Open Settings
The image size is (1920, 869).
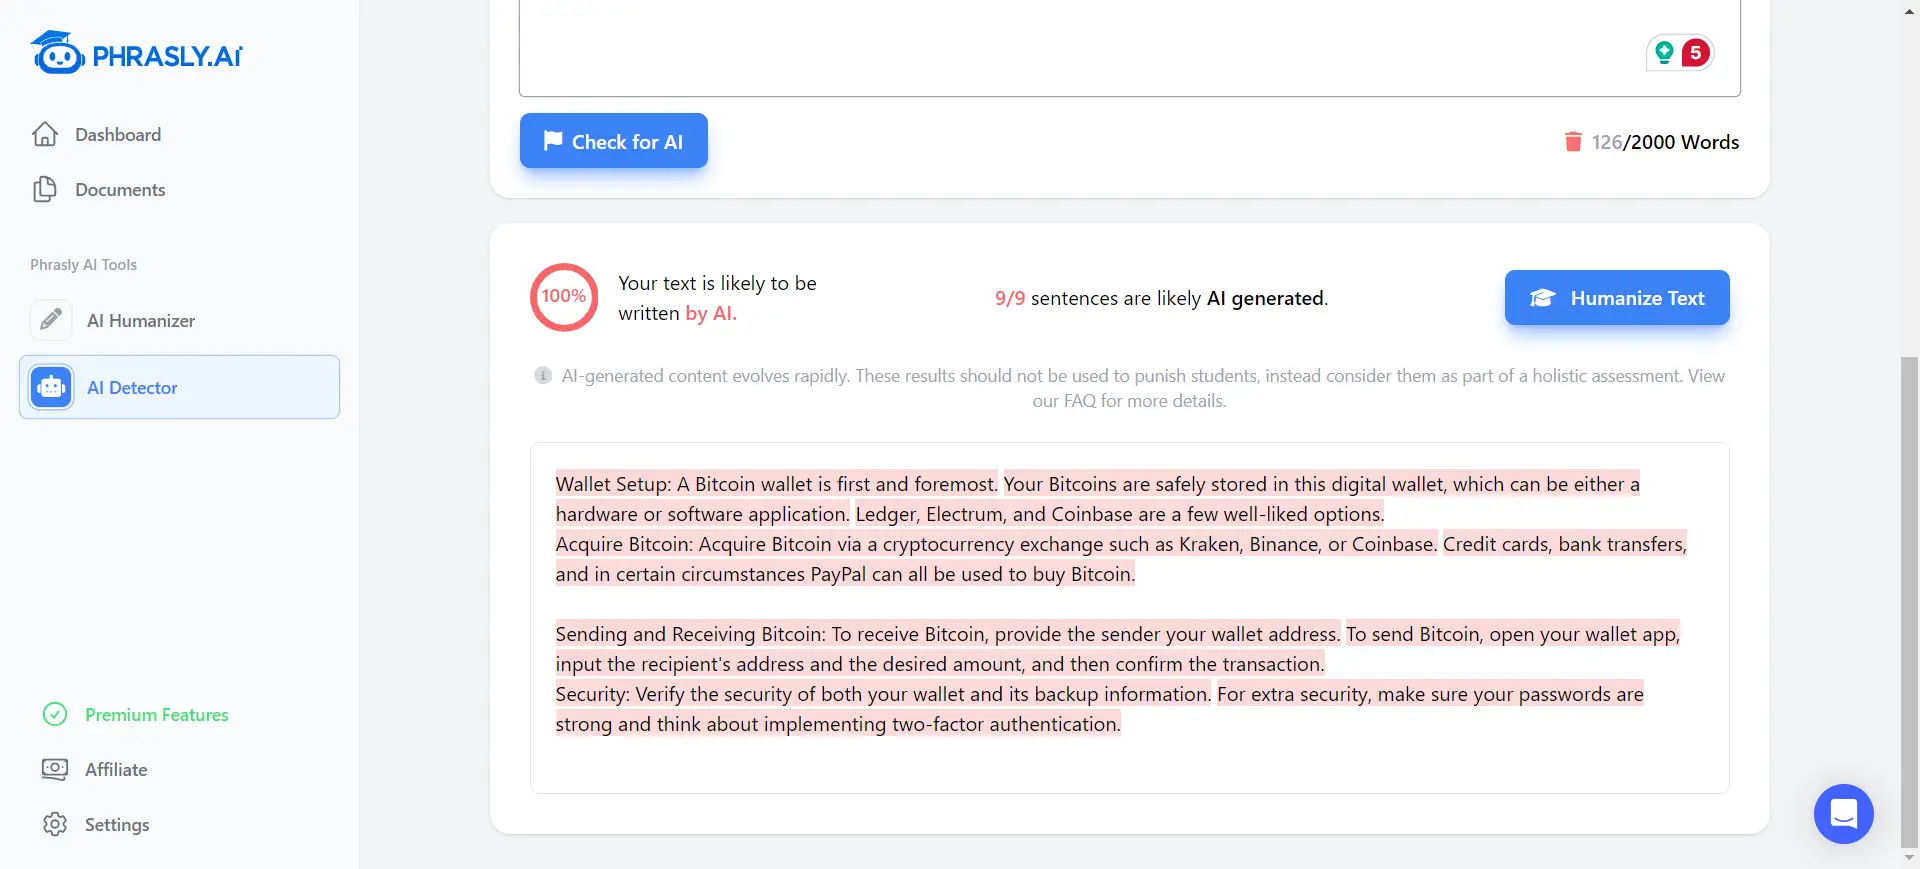117,824
